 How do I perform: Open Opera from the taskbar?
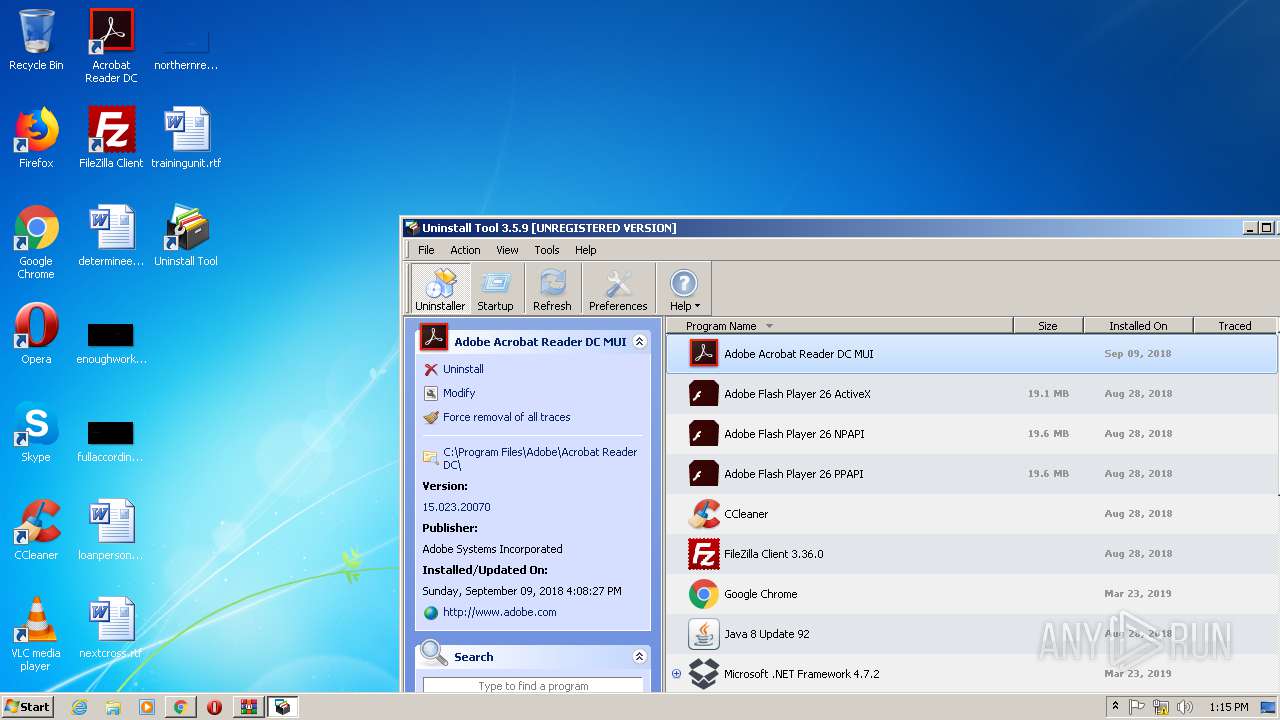[214, 707]
